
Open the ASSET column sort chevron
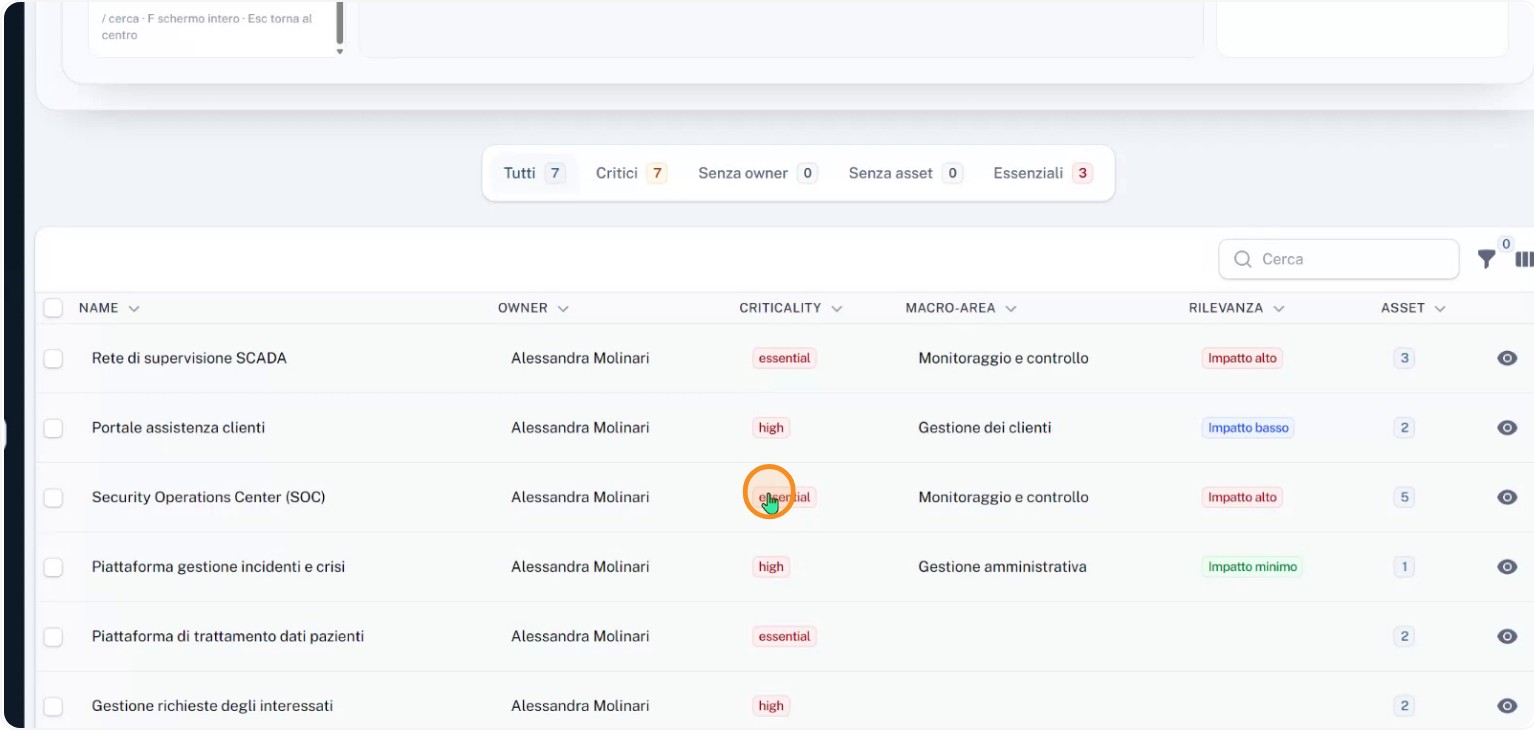click(x=1440, y=308)
